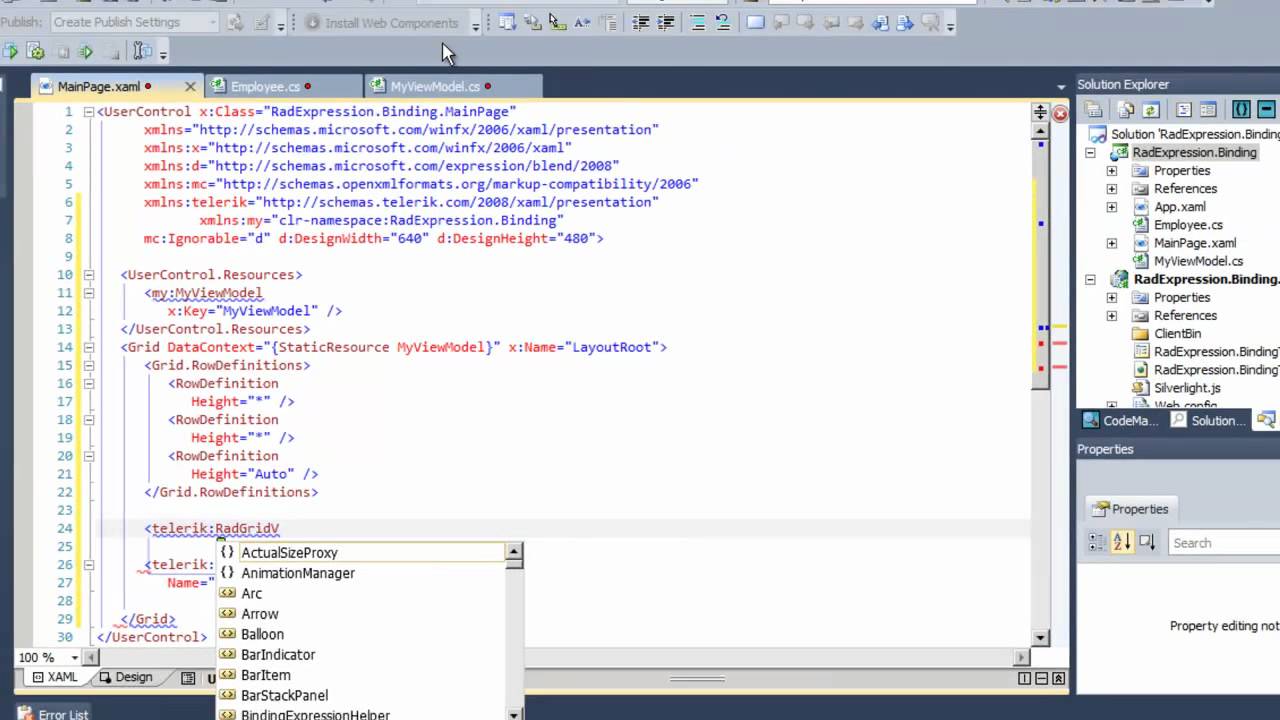Image resolution: width=1280 pixels, height=720 pixels.
Task: Select Silverlight.js in Solution Explorer
Action: (x=1187, y=388)
